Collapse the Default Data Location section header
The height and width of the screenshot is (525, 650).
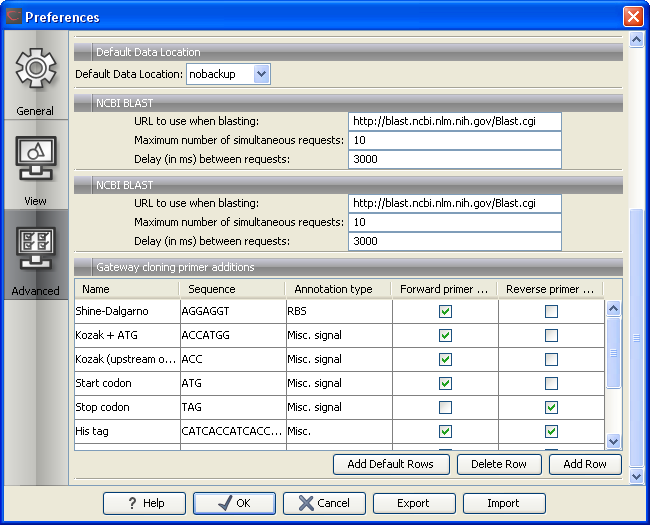(x=348, y=52)
